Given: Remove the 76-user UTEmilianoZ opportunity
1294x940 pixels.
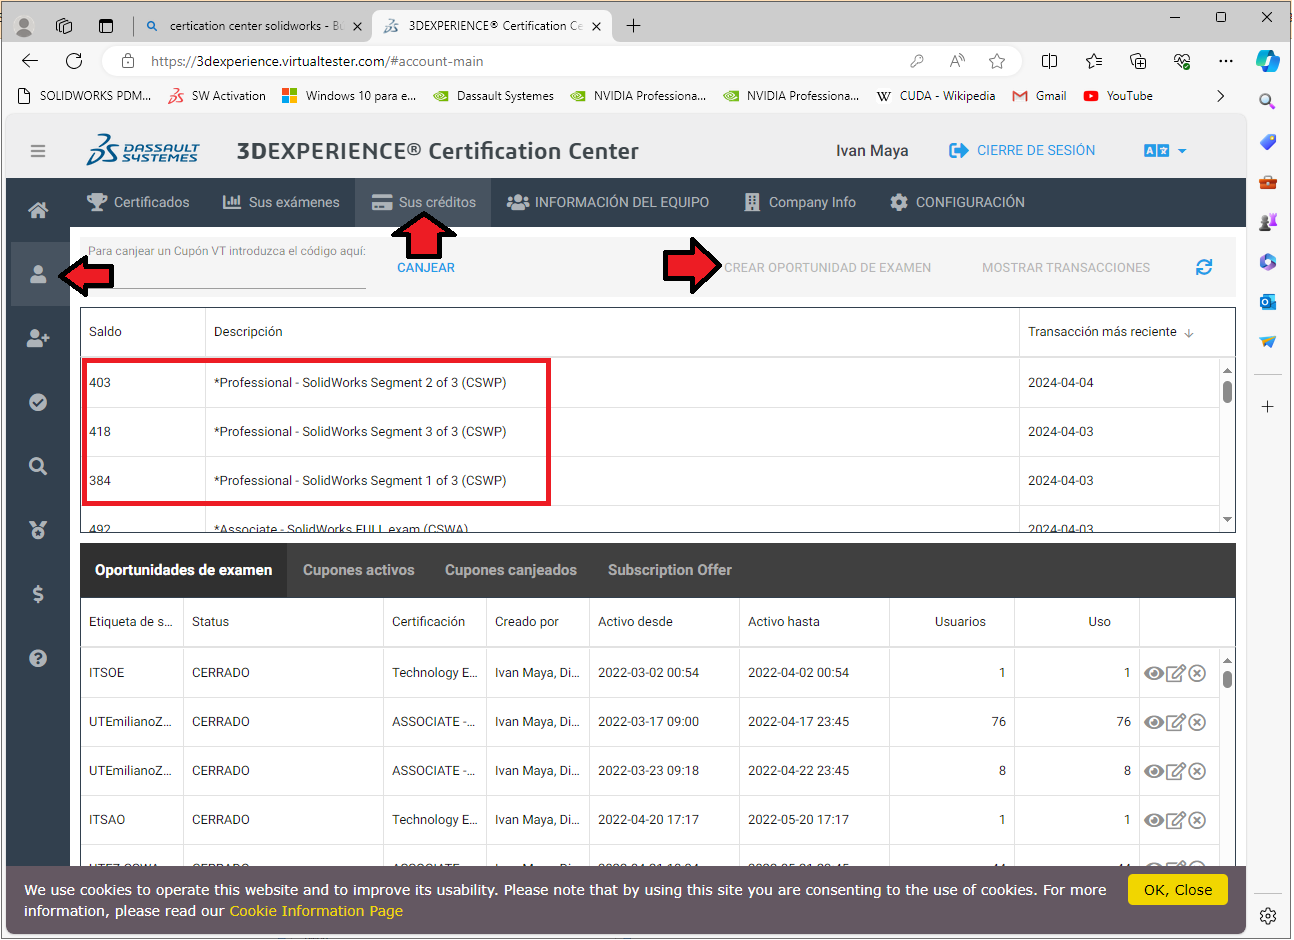Looking at the screenshot, I should [1197, 722].
